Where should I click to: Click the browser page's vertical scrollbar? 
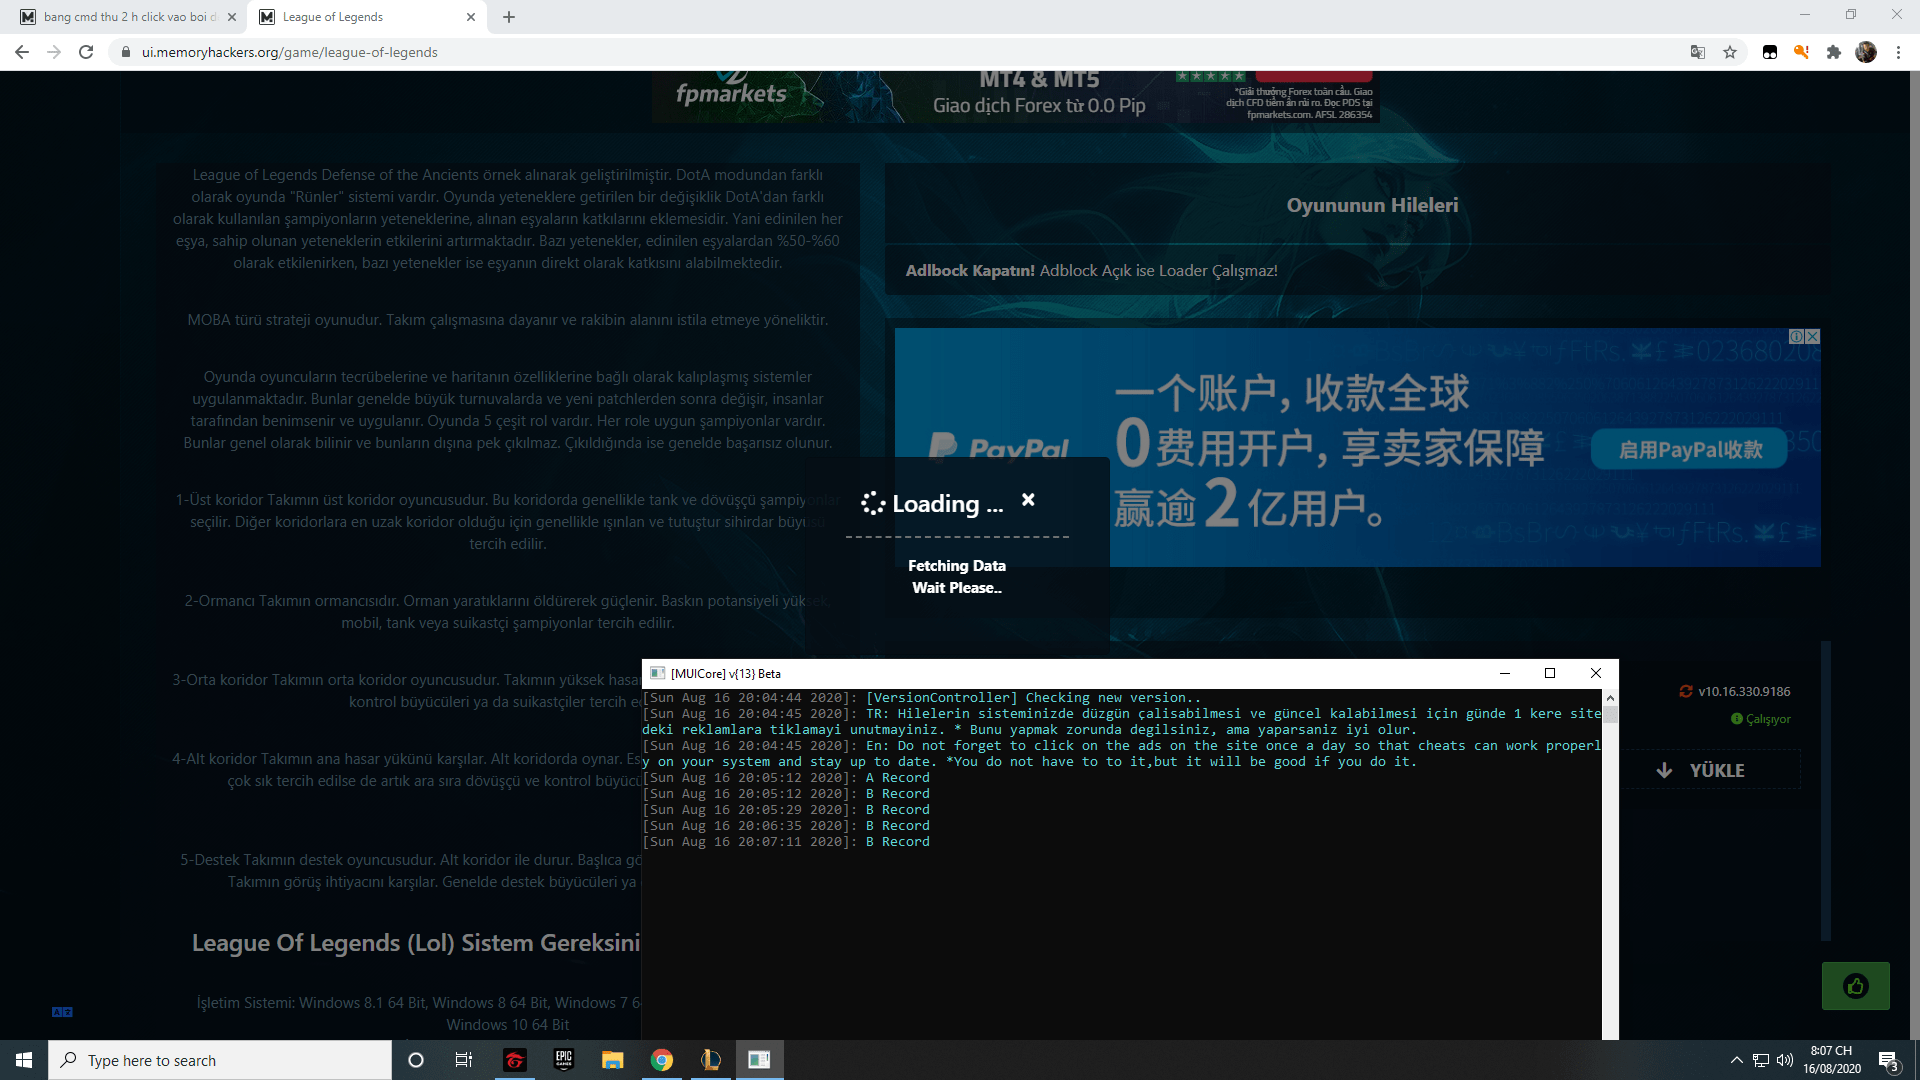[x=1914, y=555]
